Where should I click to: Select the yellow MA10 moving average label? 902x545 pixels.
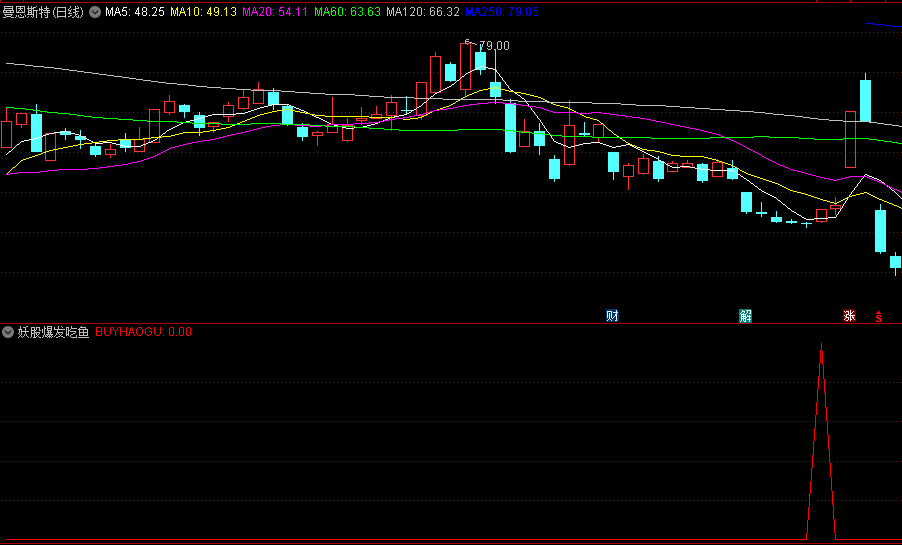[203, 12]
